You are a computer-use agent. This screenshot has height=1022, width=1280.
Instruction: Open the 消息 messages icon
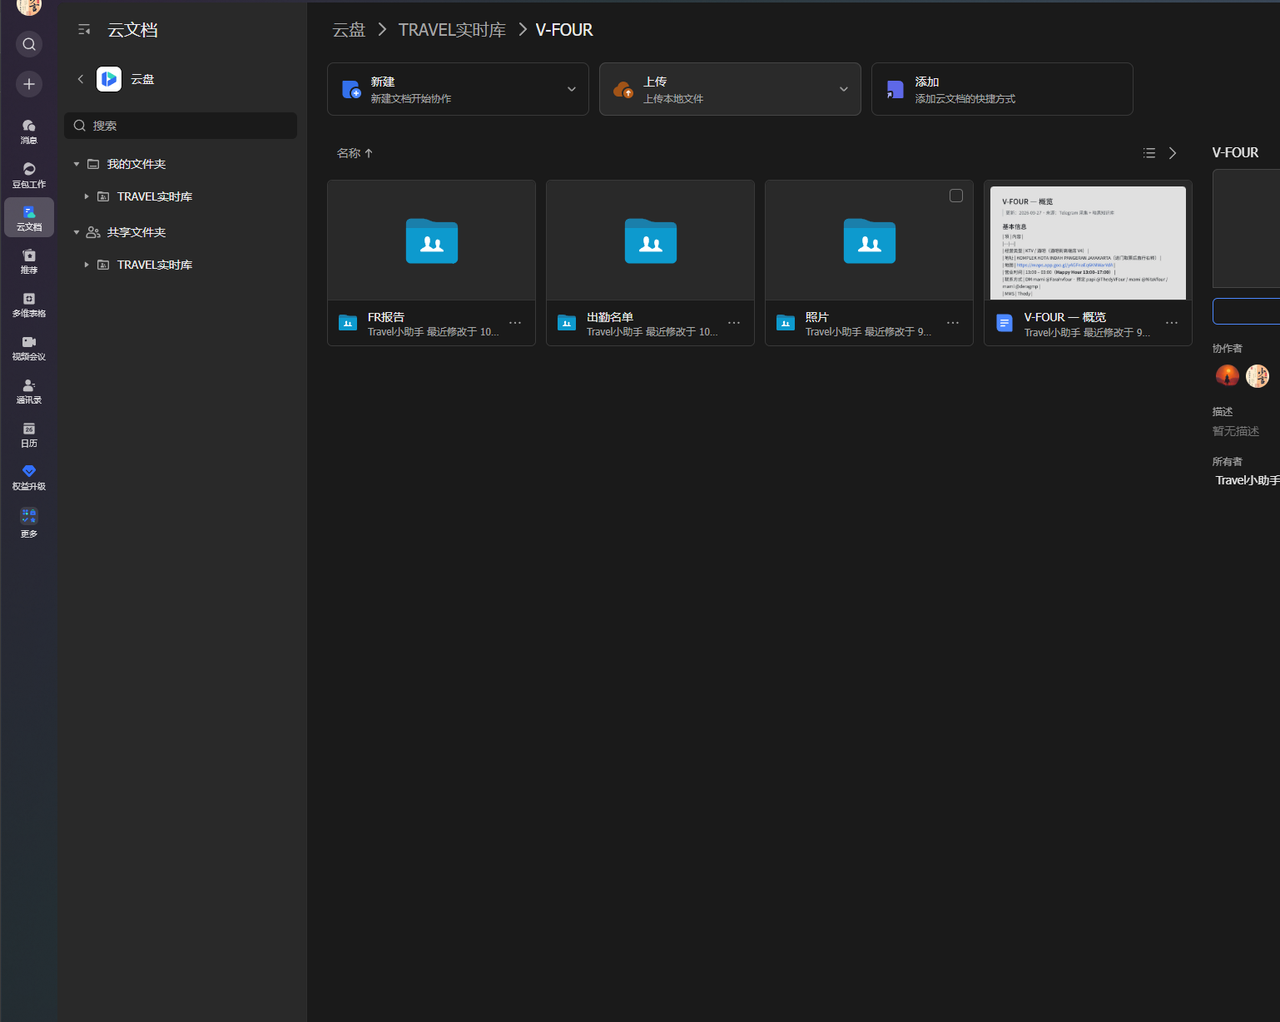click(x=29, y=130)
